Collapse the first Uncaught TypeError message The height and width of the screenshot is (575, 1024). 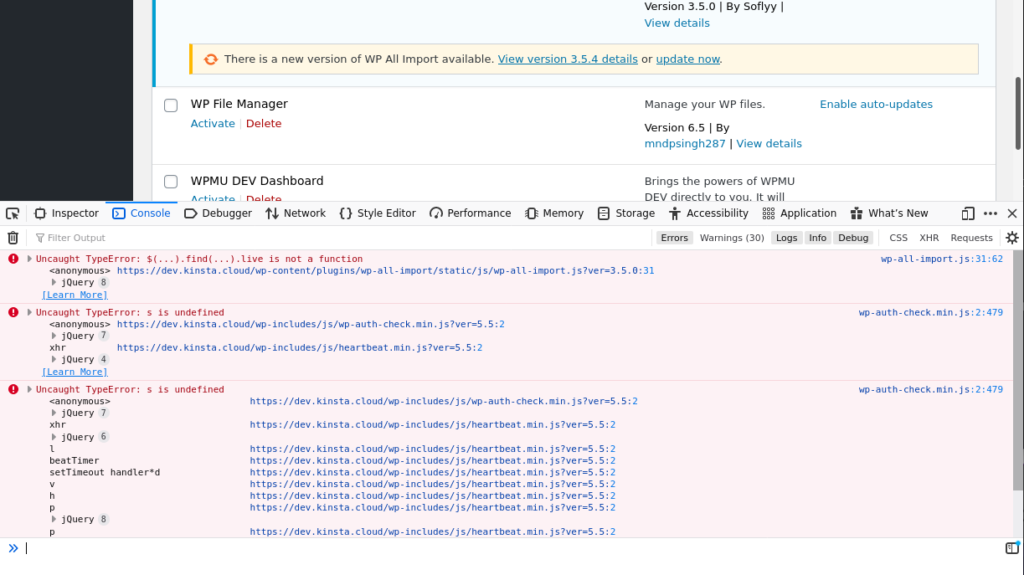coord(29,259)
